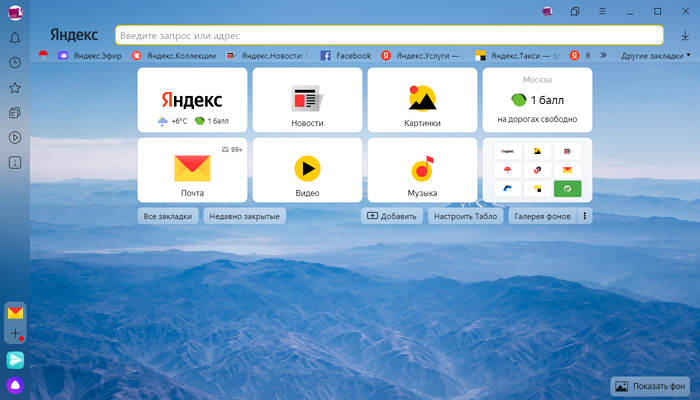Screen dimensions: 700x400
Task: Open mini blue disk icon in the folder tile
Action: pyautogui.click(x=508, y=189)
